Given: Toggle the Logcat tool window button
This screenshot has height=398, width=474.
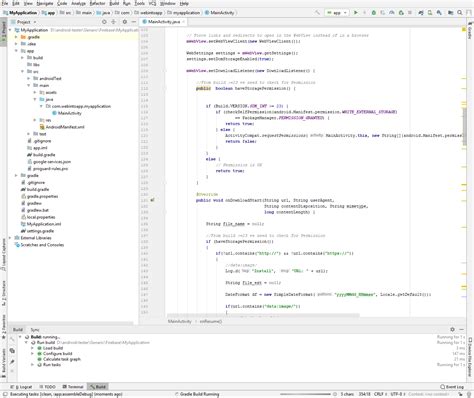Looking at the screenshot, I should pos(21,387).
